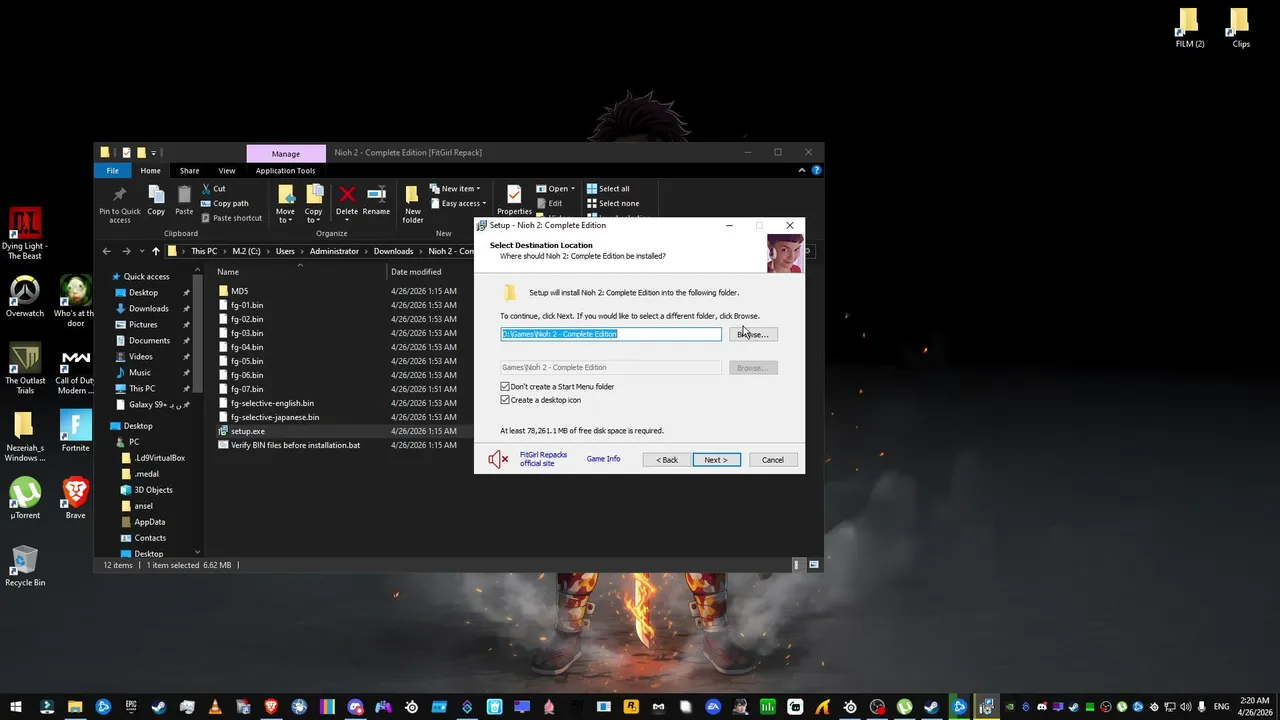Select setup.exe in the file list
This screenshot has width=1280, height=720.
click(x=248, y=431)
